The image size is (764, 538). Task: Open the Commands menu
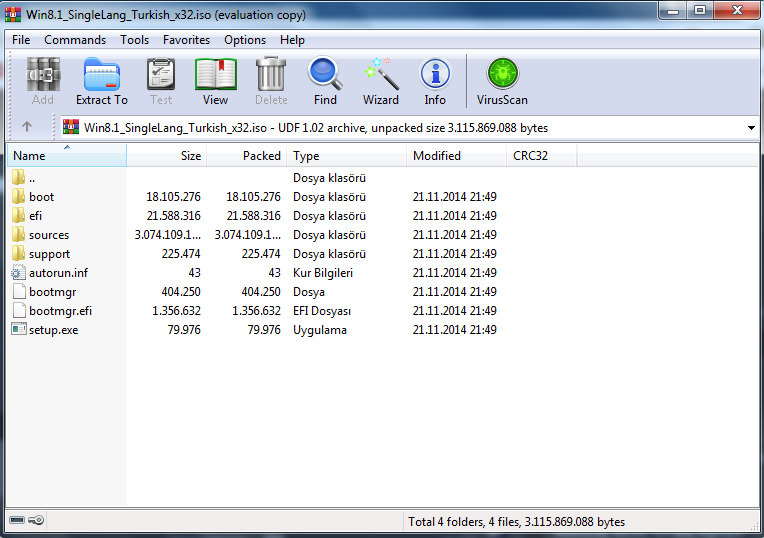(75, 40)
